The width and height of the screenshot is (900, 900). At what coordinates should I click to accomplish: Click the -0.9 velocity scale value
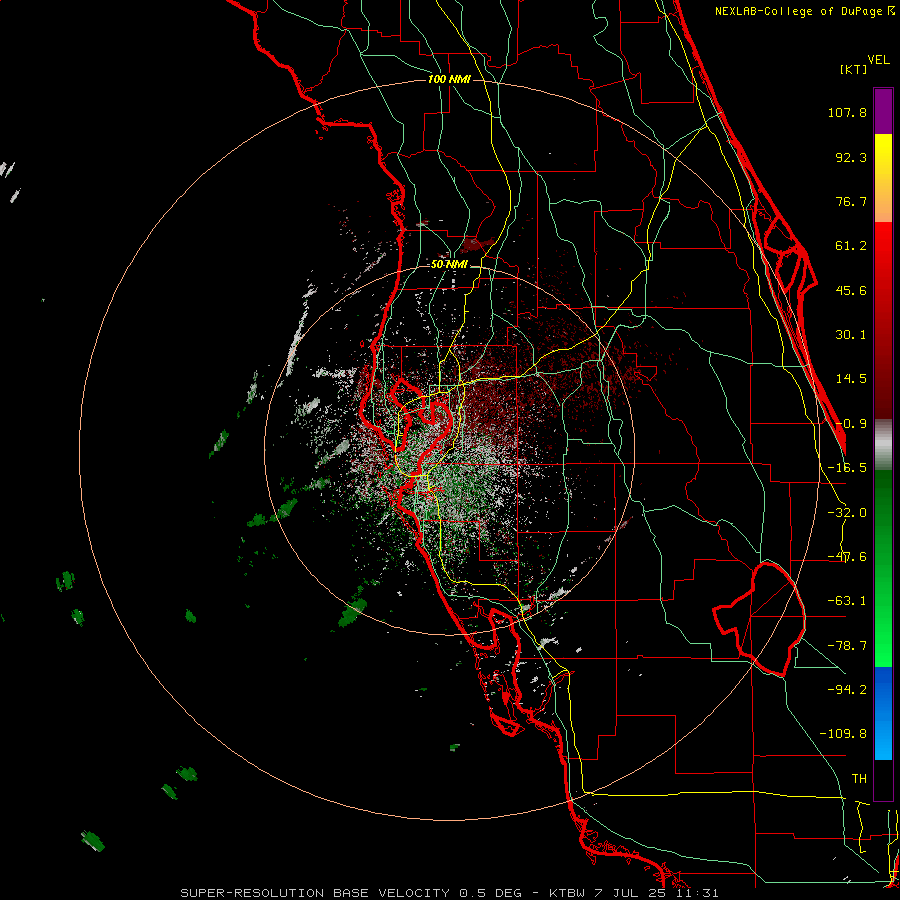851,424
